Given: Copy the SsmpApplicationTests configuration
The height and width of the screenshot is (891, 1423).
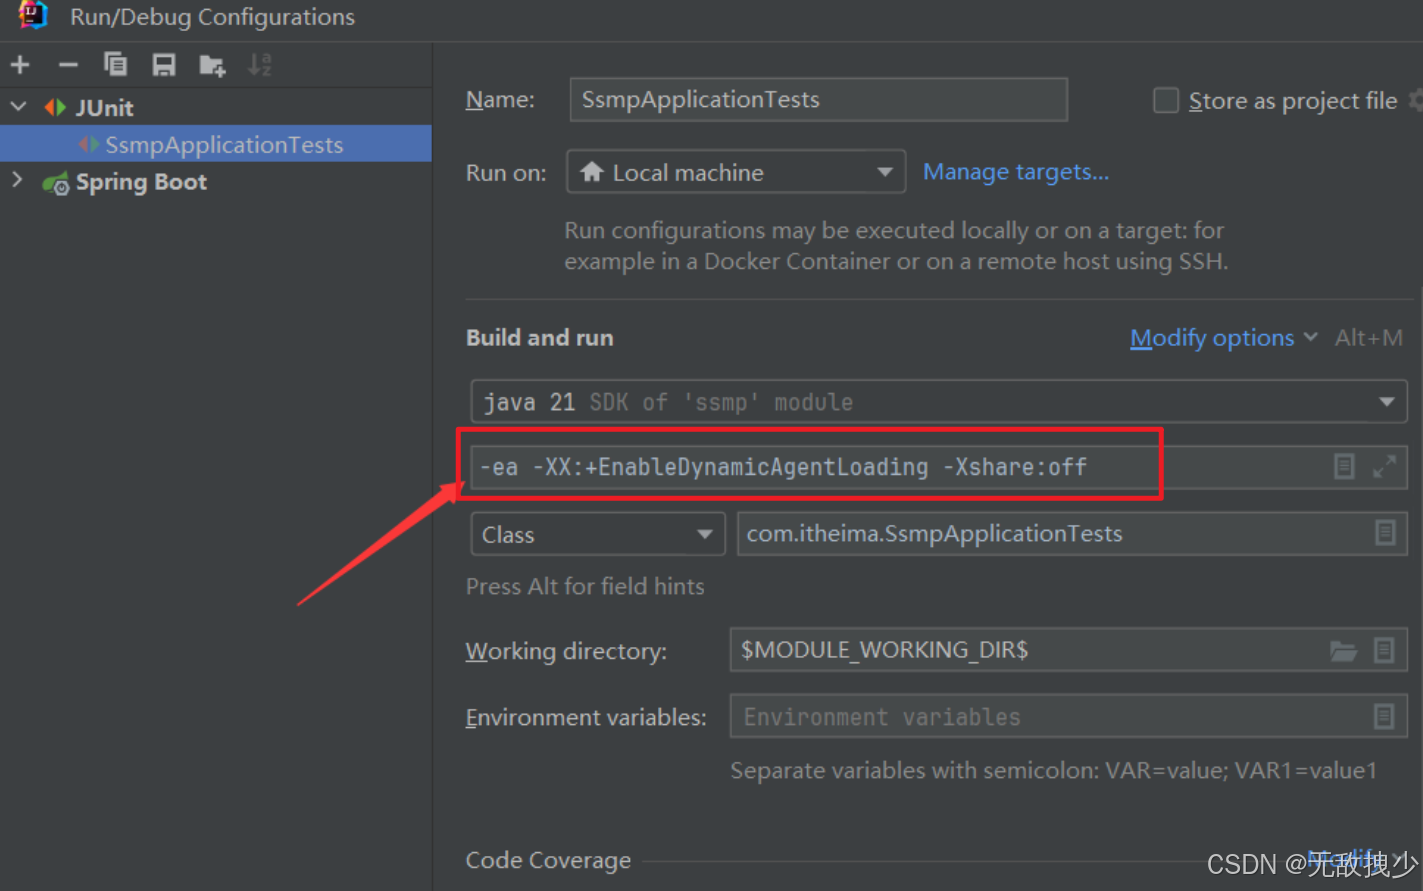Looking at the screenshot, I should point(116,64).
